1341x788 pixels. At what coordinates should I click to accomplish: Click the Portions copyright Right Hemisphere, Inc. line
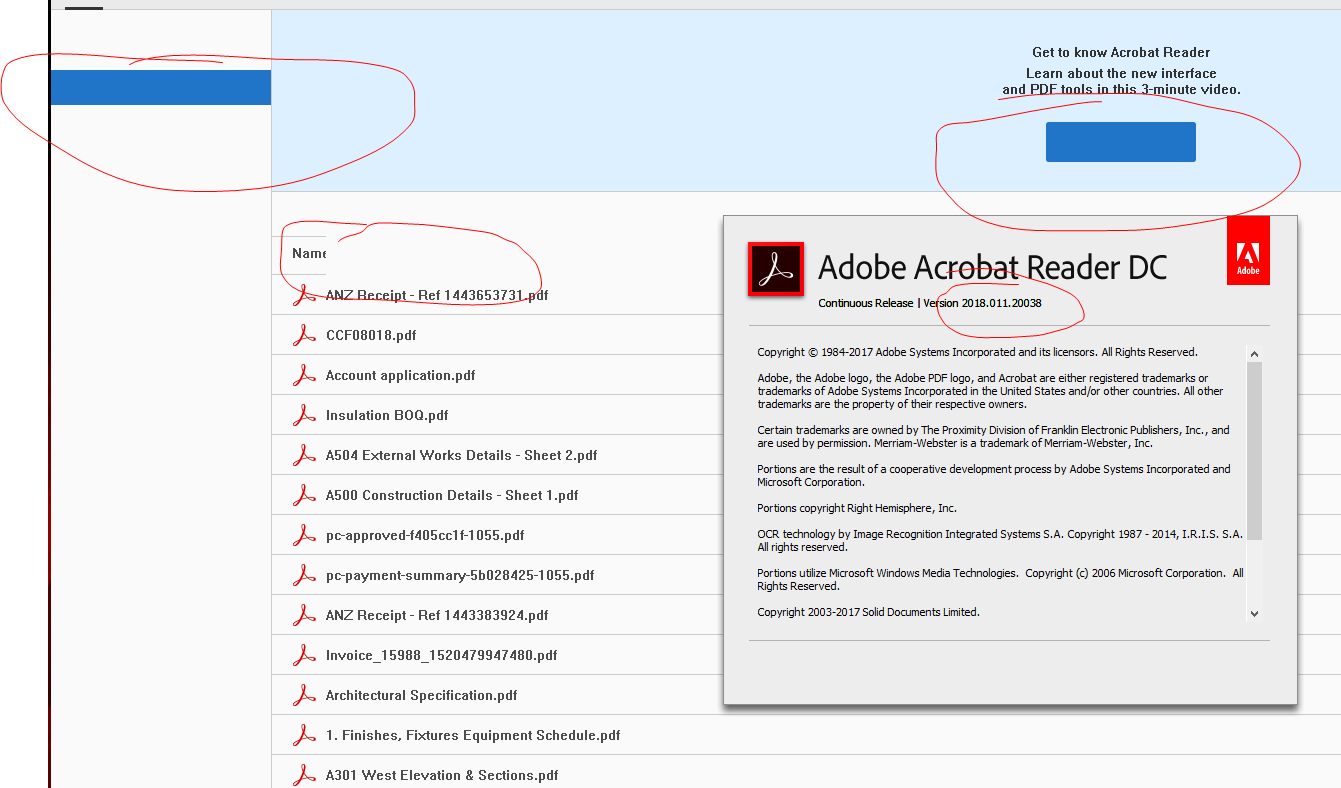click(x=857, y=508)
